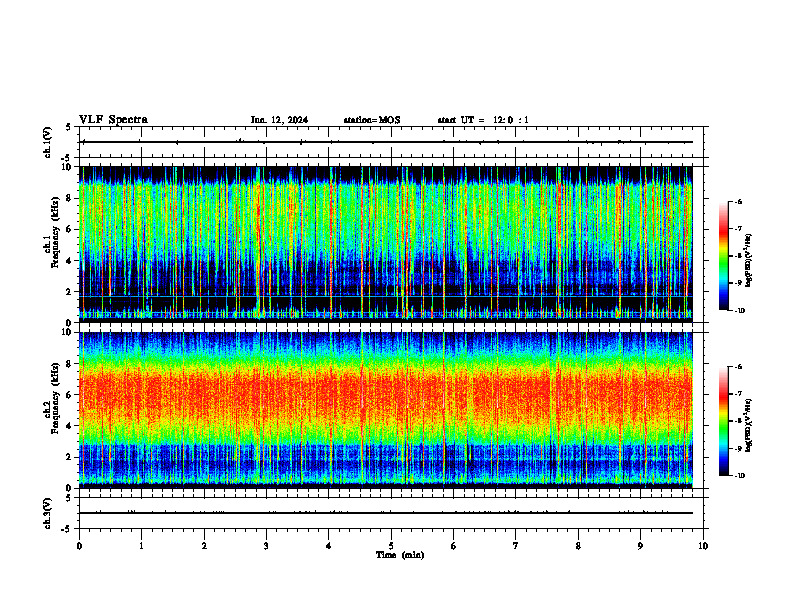Click the "6" kHz tick on ch.1 frequency axis
The height and width of the screenshot is (612, 792).
71,229
